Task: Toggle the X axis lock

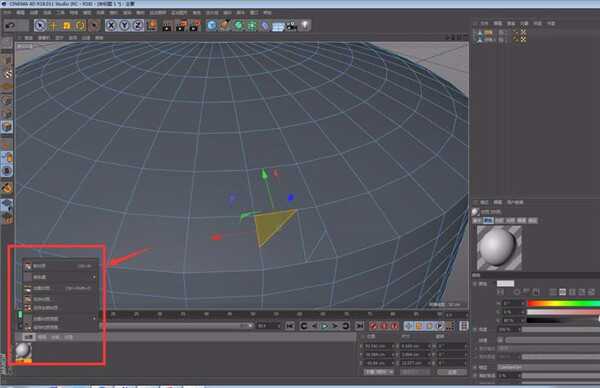Action: coord(111,26)
